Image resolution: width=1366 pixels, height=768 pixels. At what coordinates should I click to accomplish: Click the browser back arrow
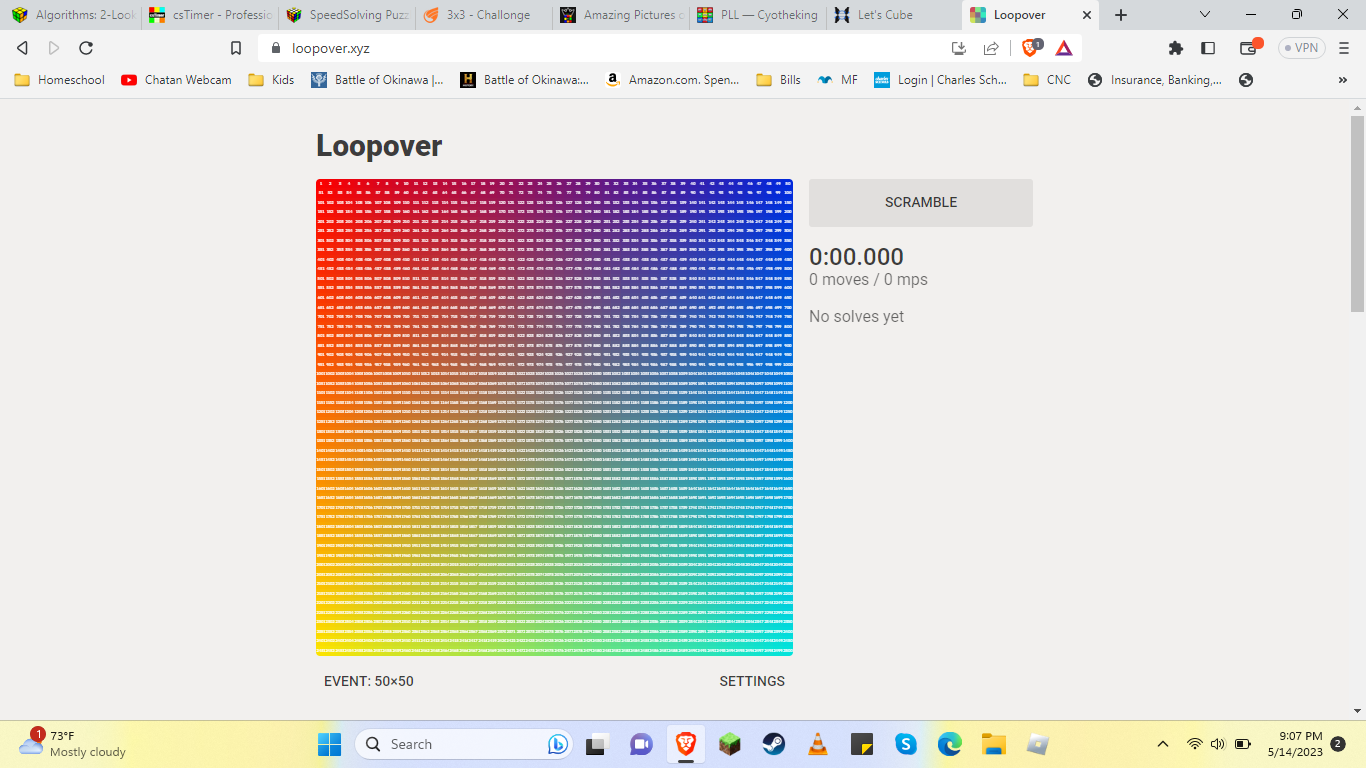point(22,48)
